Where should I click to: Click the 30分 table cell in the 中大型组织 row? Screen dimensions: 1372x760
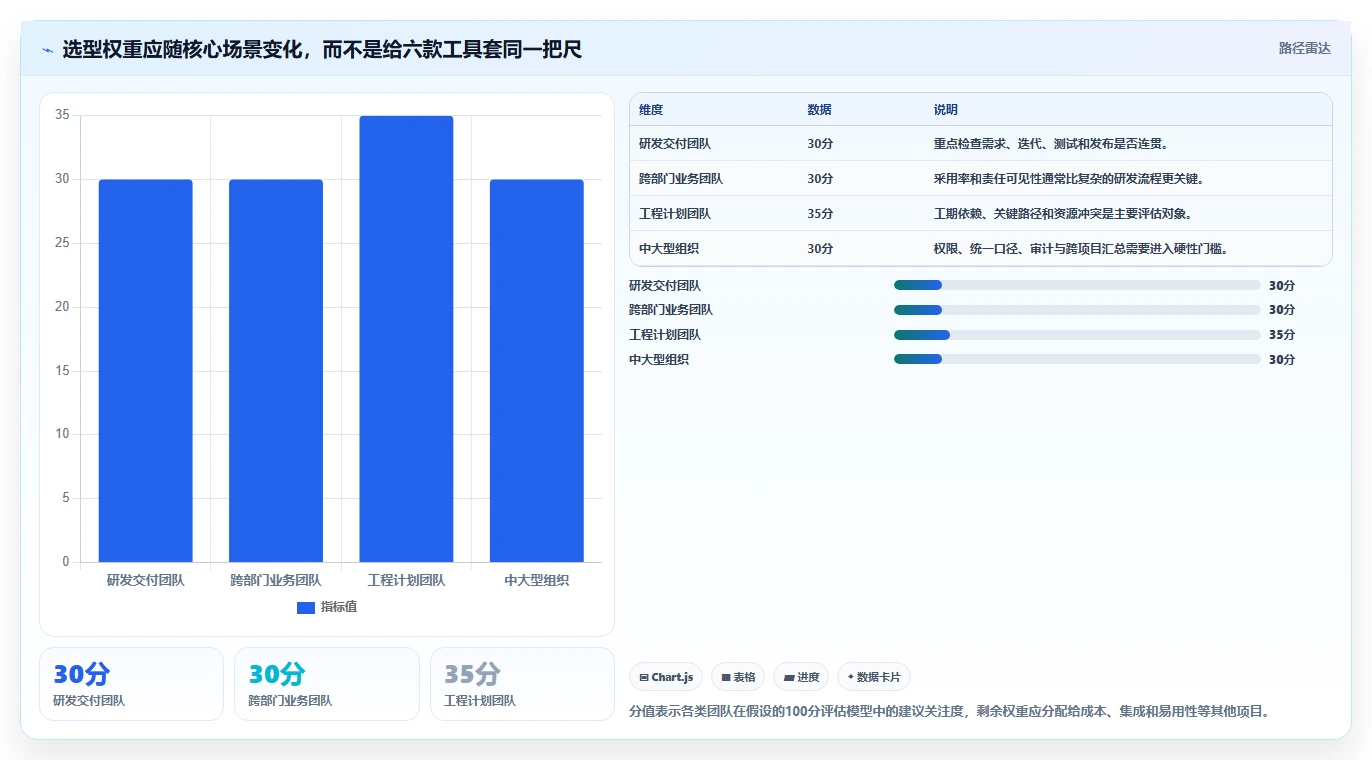820,249
